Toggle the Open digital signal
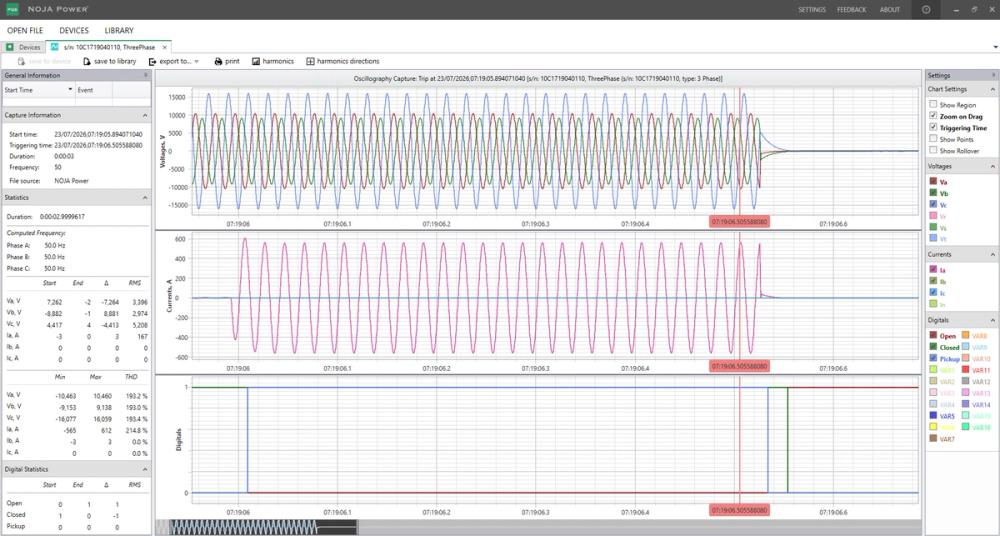Viewport: 1000px width, 536px height. click(x=934, y=336)
